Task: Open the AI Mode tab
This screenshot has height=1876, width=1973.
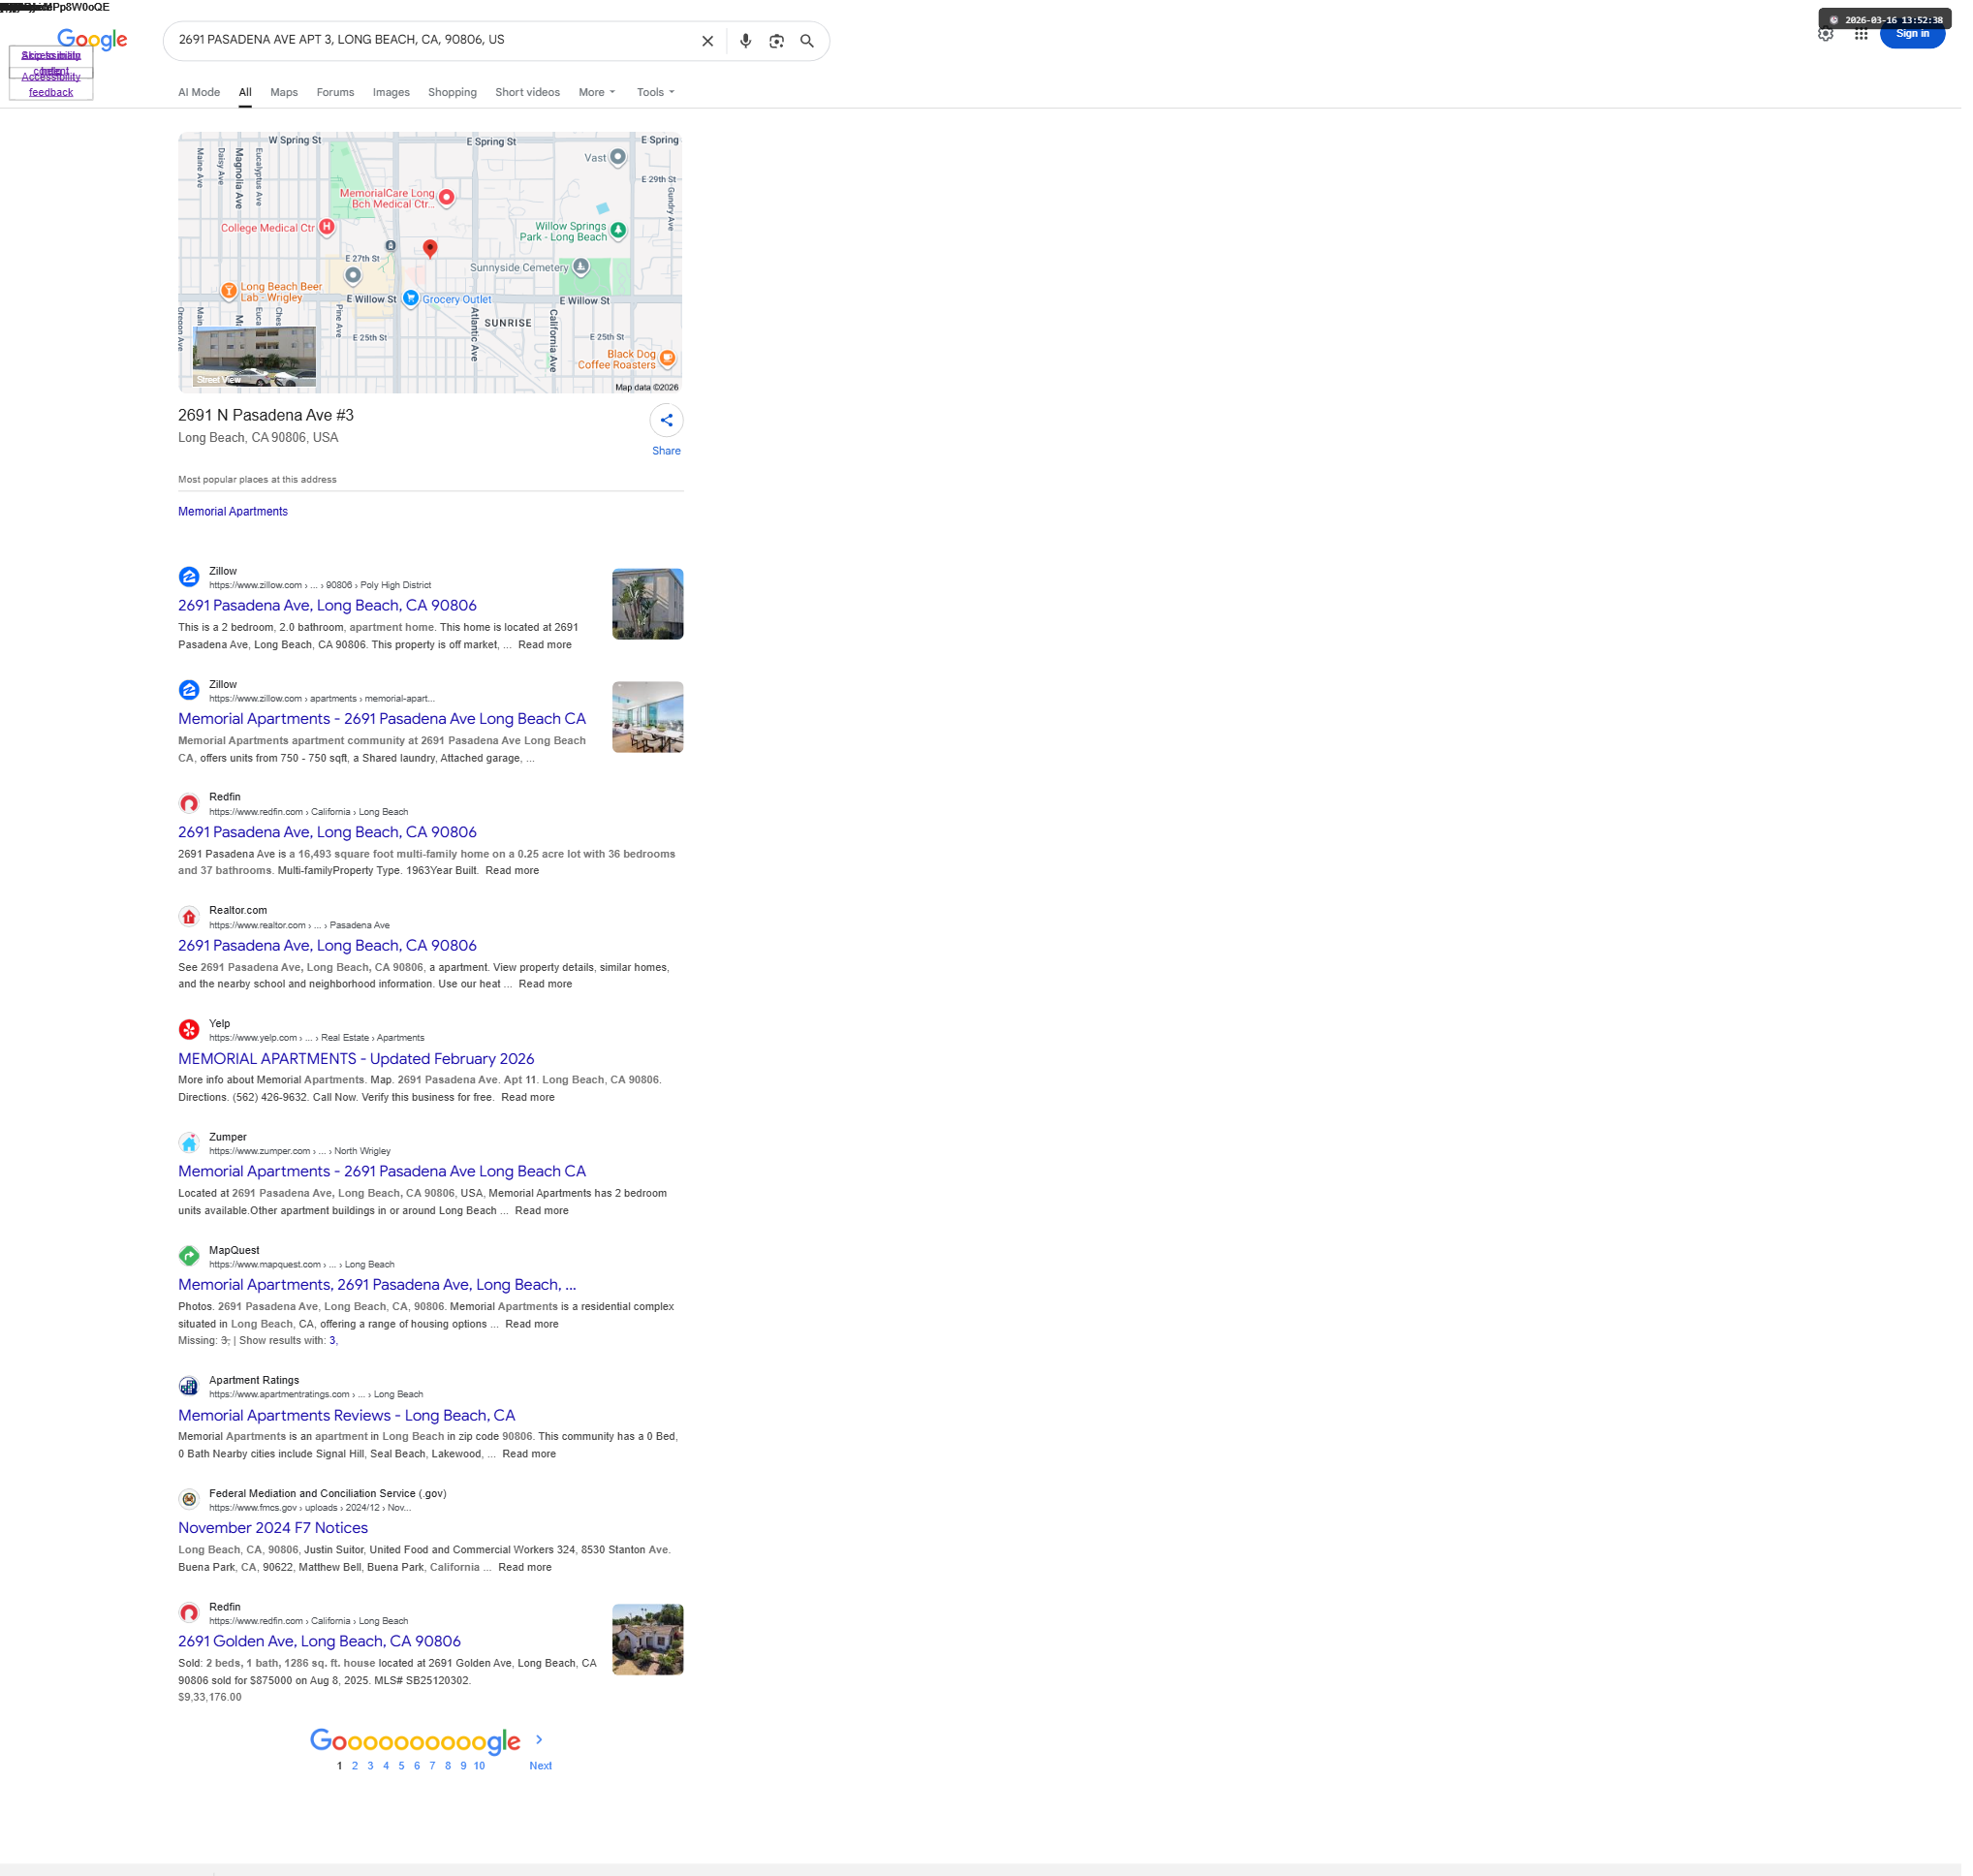Action: point(200,92)
